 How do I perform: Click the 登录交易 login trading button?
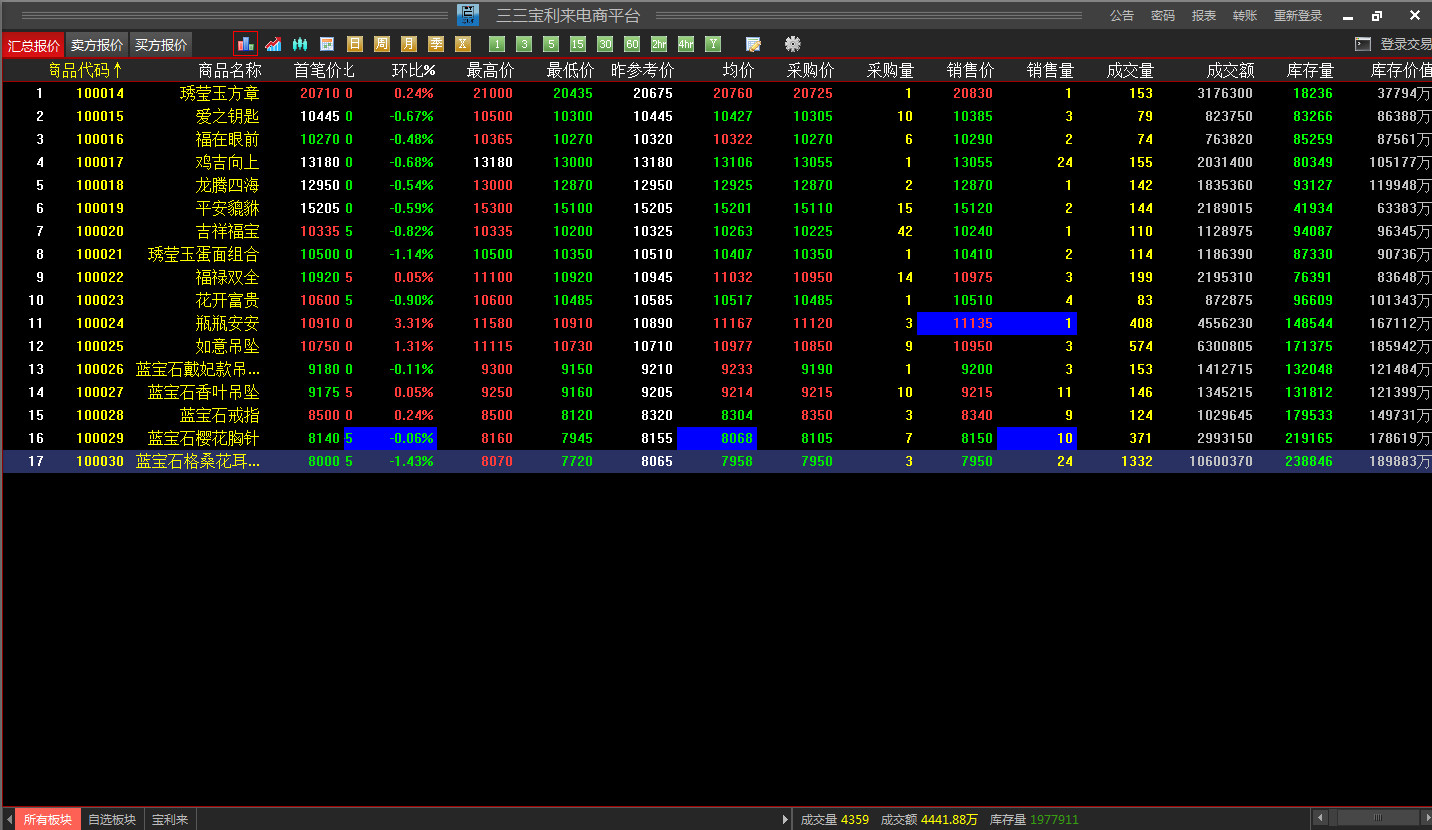click(x=1405, y=44)
